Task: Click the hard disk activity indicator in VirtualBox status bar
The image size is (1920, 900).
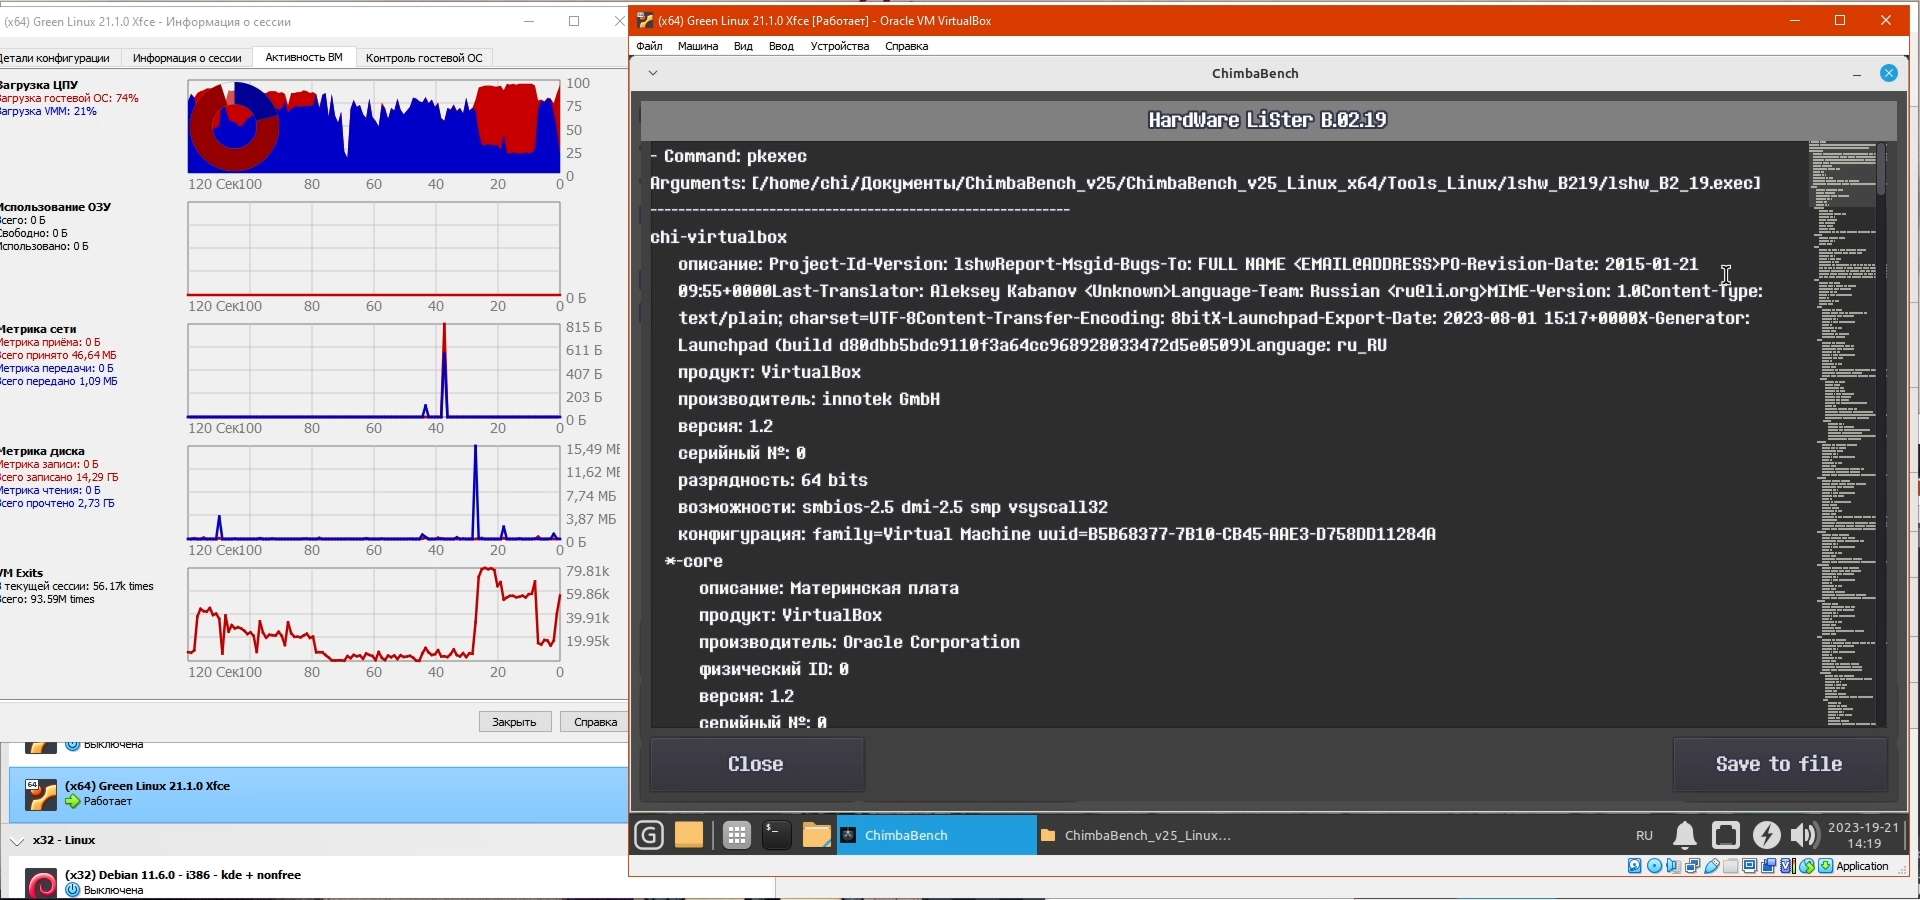Action: coord(1635,866)
